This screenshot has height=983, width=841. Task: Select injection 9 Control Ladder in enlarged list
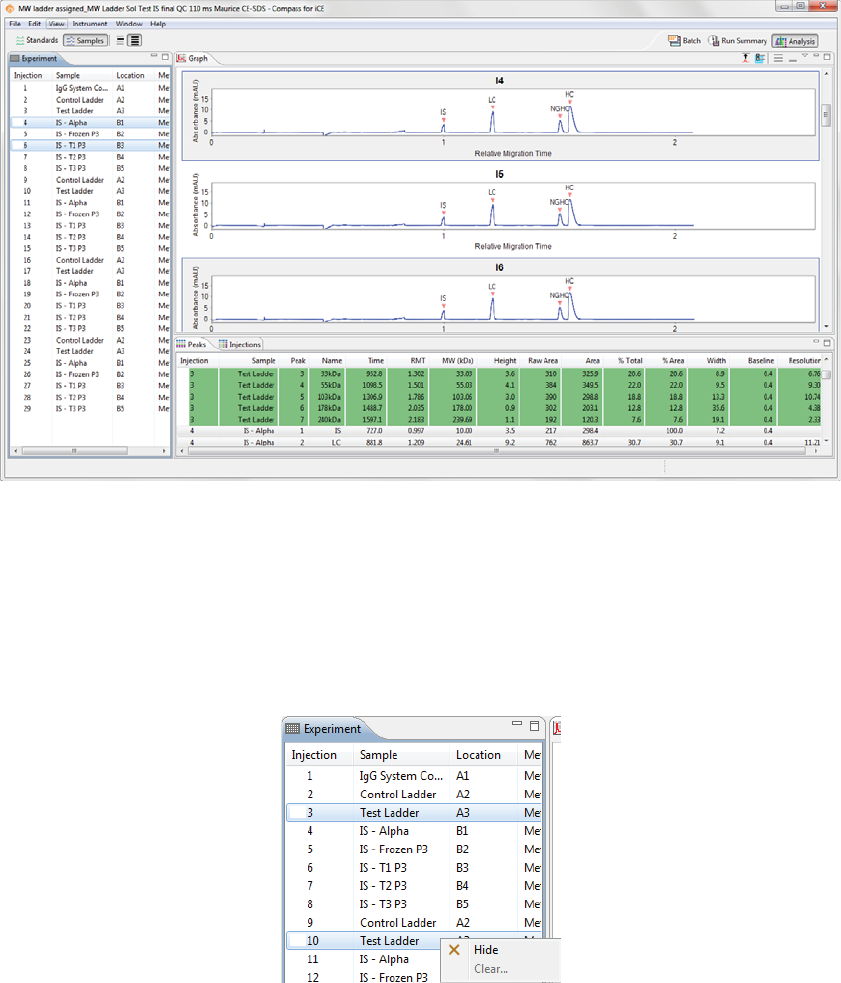click(x=414, y=923)
